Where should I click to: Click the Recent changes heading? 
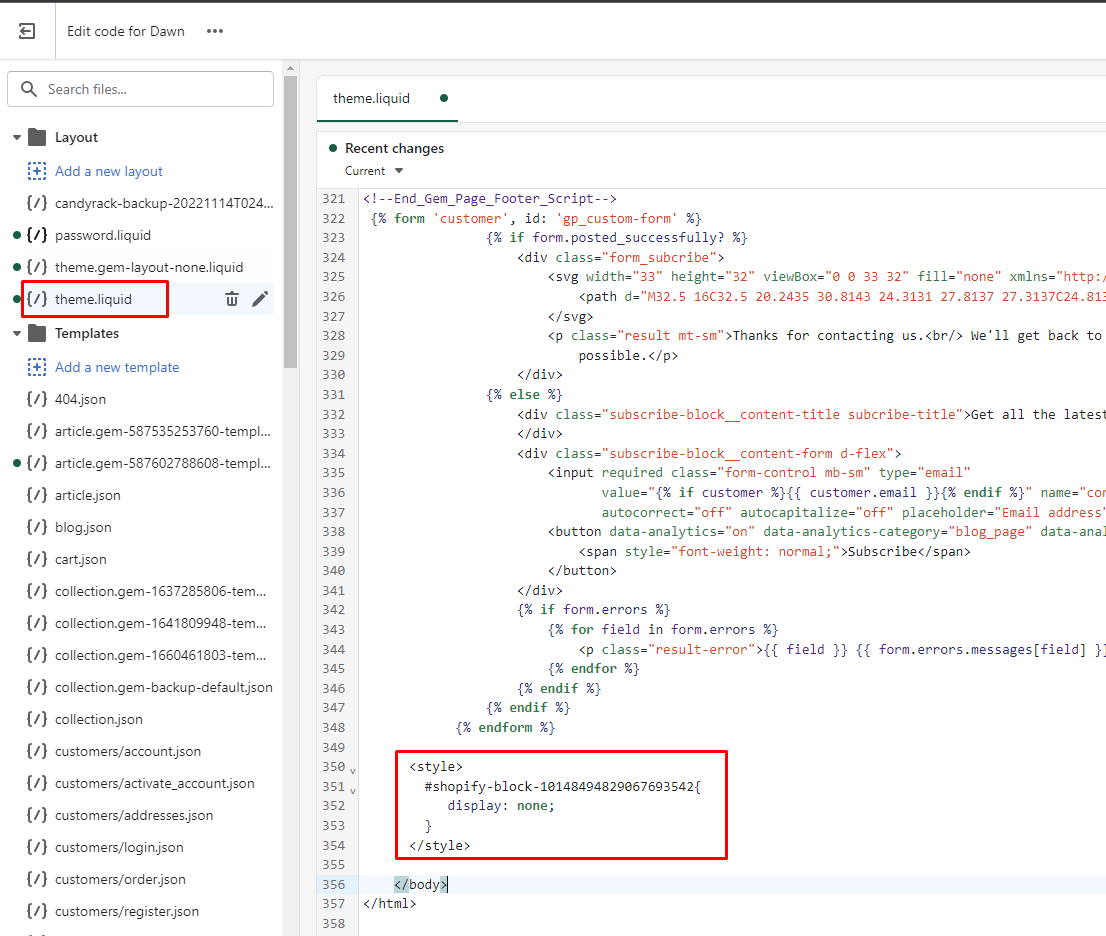394,148
